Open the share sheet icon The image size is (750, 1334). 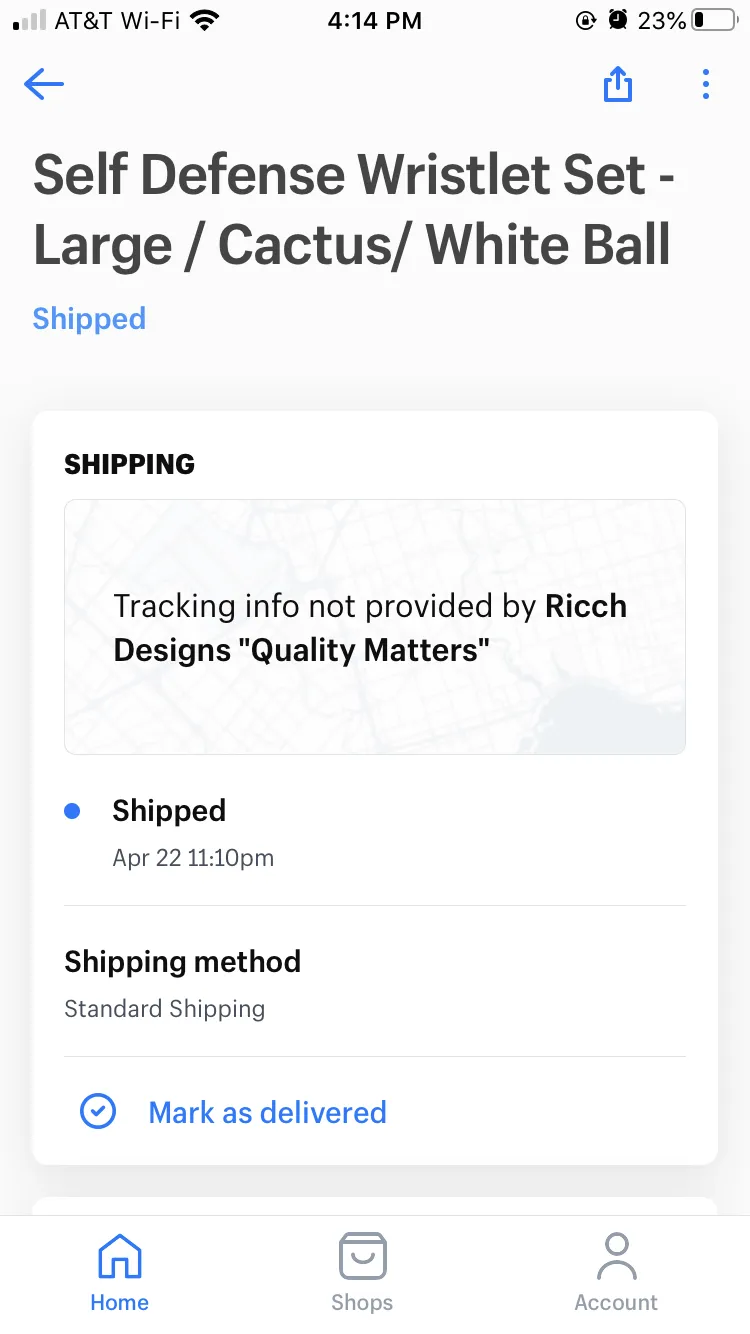pos(618,84)
